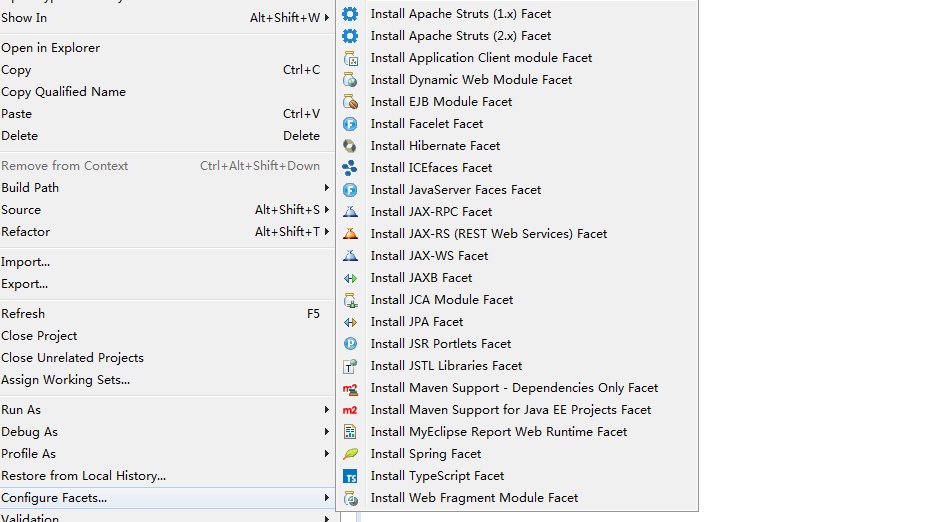Click the JavaServer Faces facet icon
Image resolution: width=941 pixels, height=522 pixels.
(350, 190)
